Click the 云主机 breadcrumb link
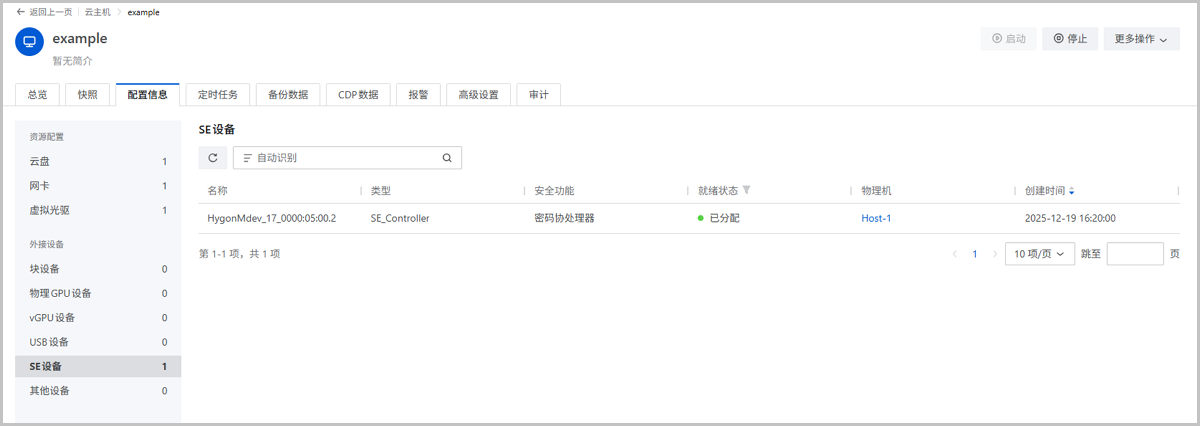 coord(97,12)
